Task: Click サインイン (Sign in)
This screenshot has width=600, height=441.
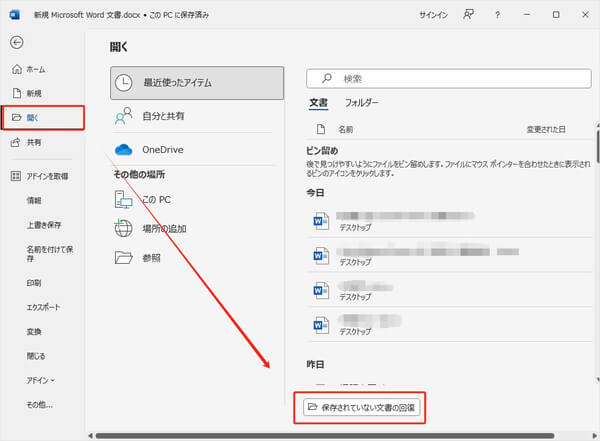Action: click(x=433, y=15)
